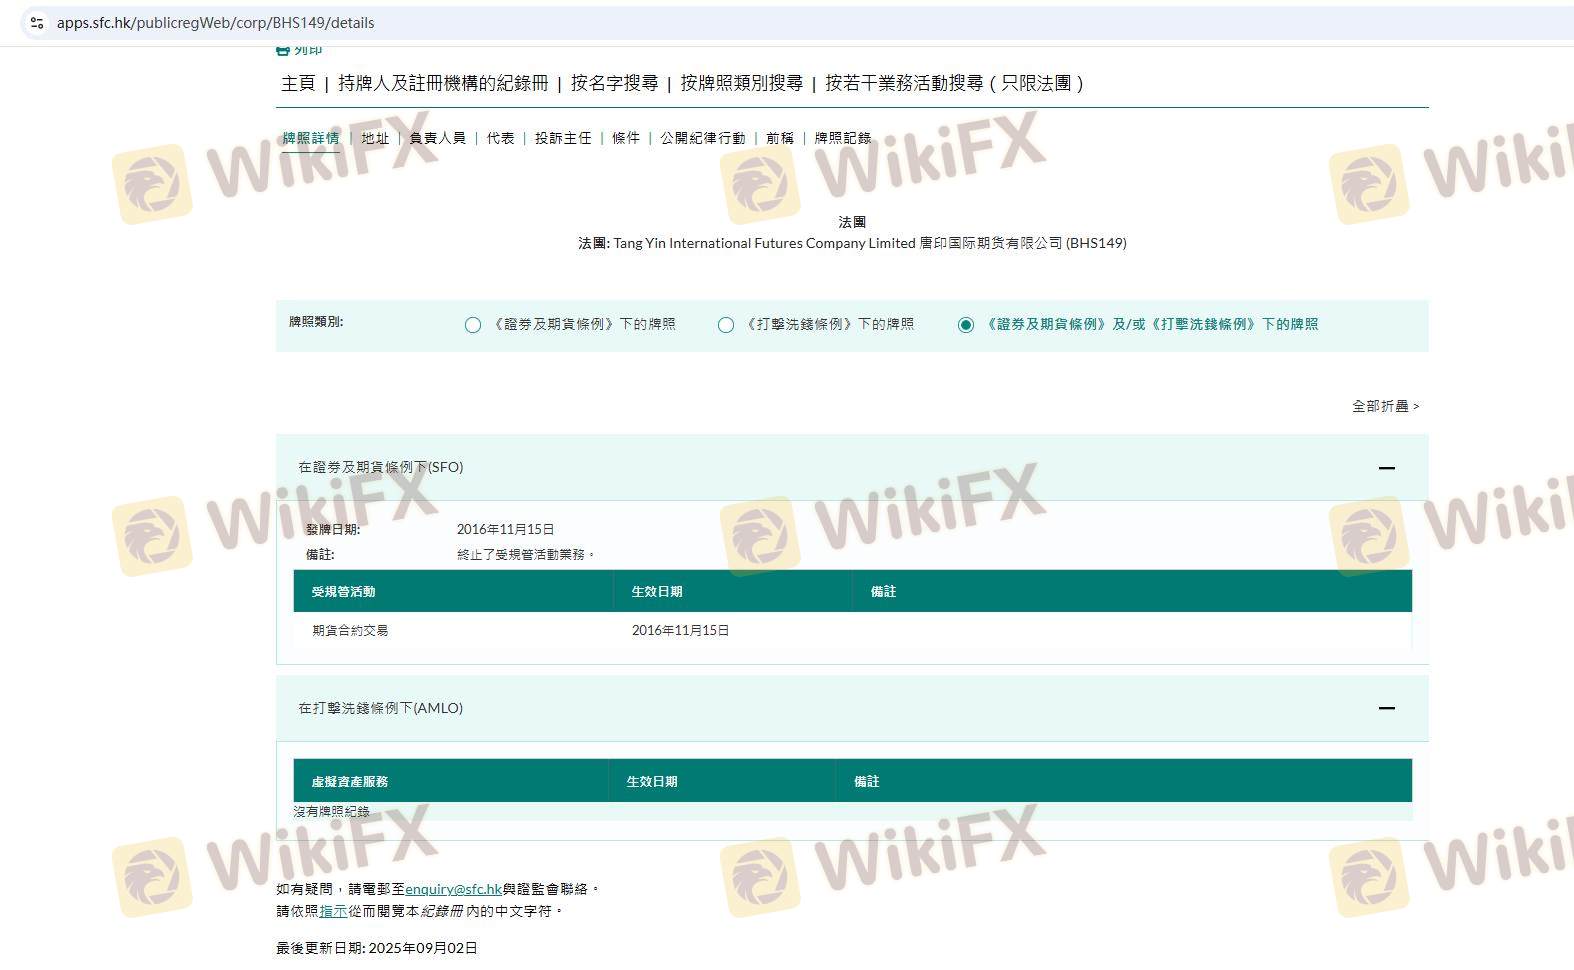1574x970 pixels.
Task: Switch to the 前稱 tab
Action: tap(780, 138)
